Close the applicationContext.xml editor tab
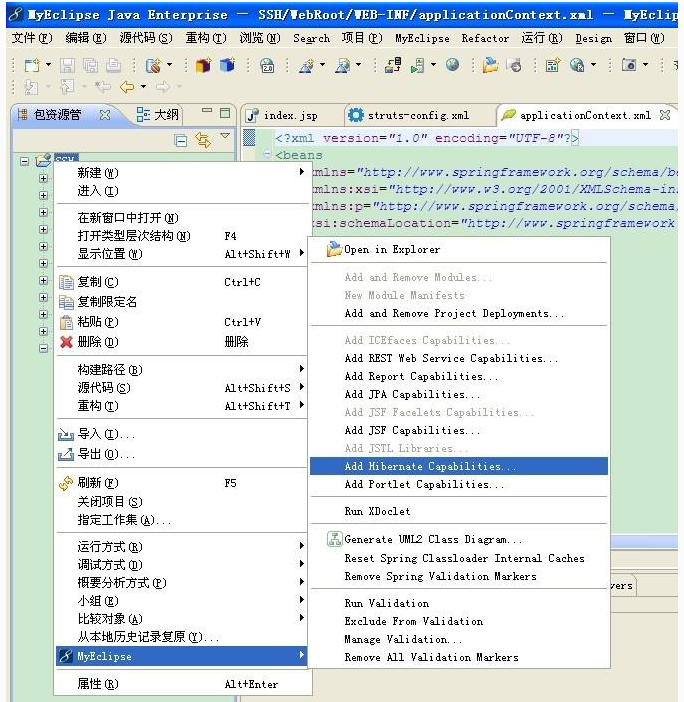Viewport: 684px width, 702px height. [x=665, y=115]
